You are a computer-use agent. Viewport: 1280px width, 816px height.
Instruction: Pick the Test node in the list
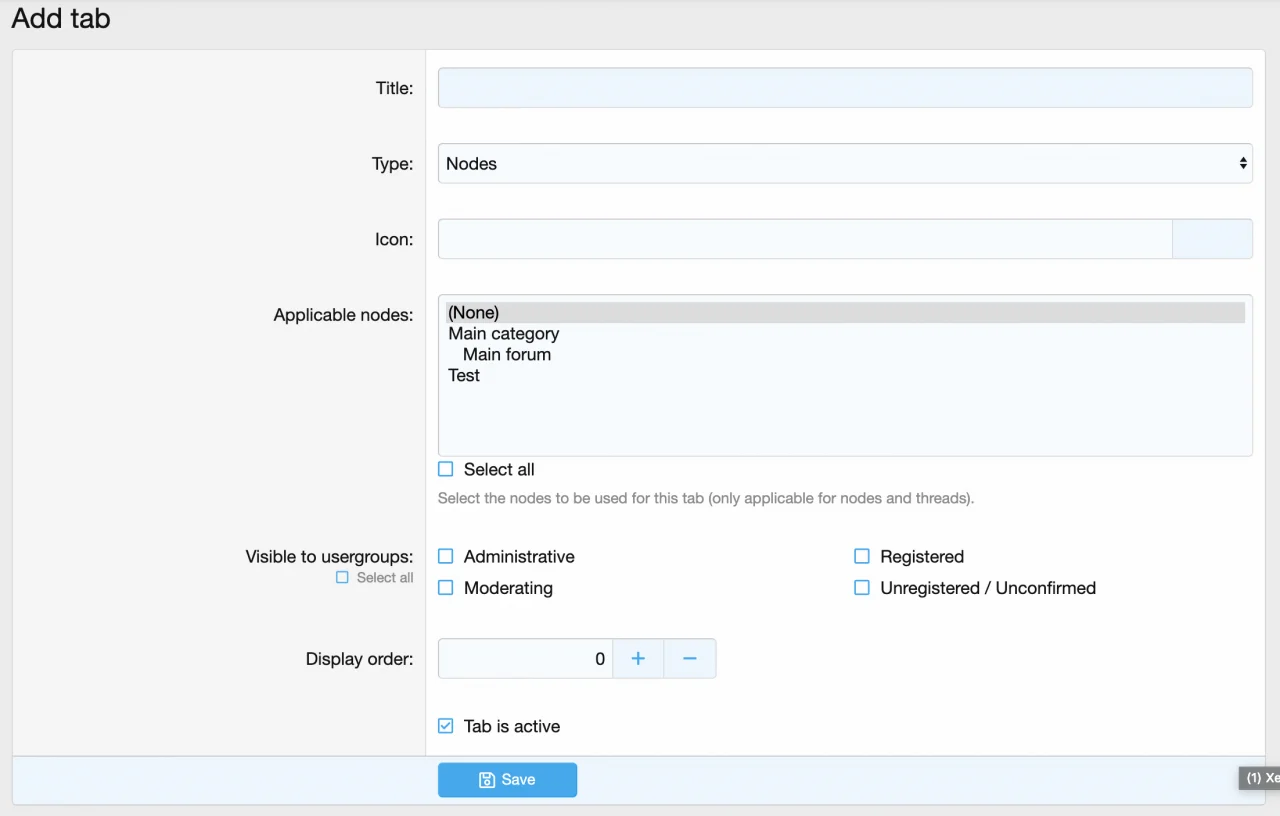pos(464,376)
